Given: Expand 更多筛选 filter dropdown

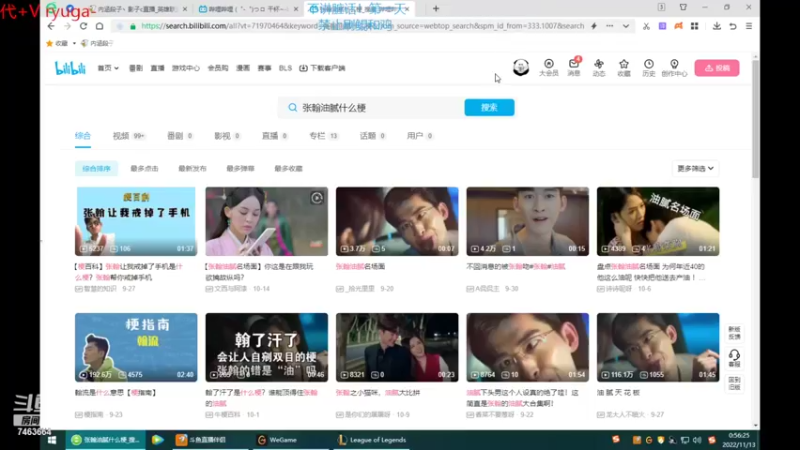Looking at the screenshot, I should pos(695,168).
